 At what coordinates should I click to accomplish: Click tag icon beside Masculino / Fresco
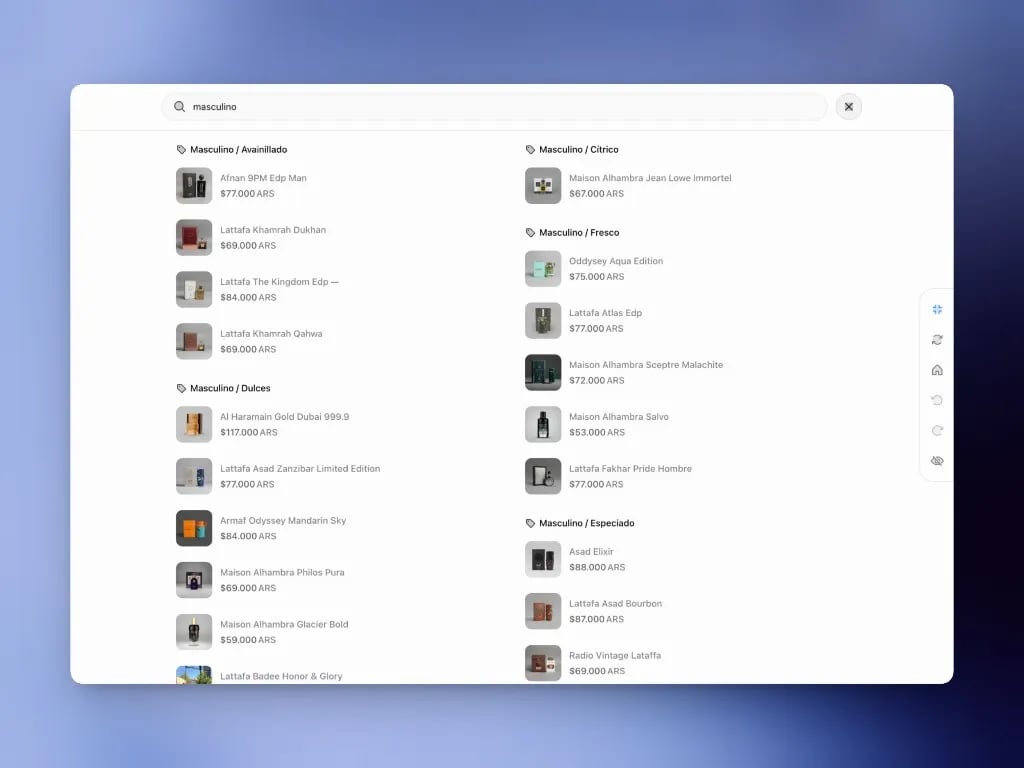530,232
